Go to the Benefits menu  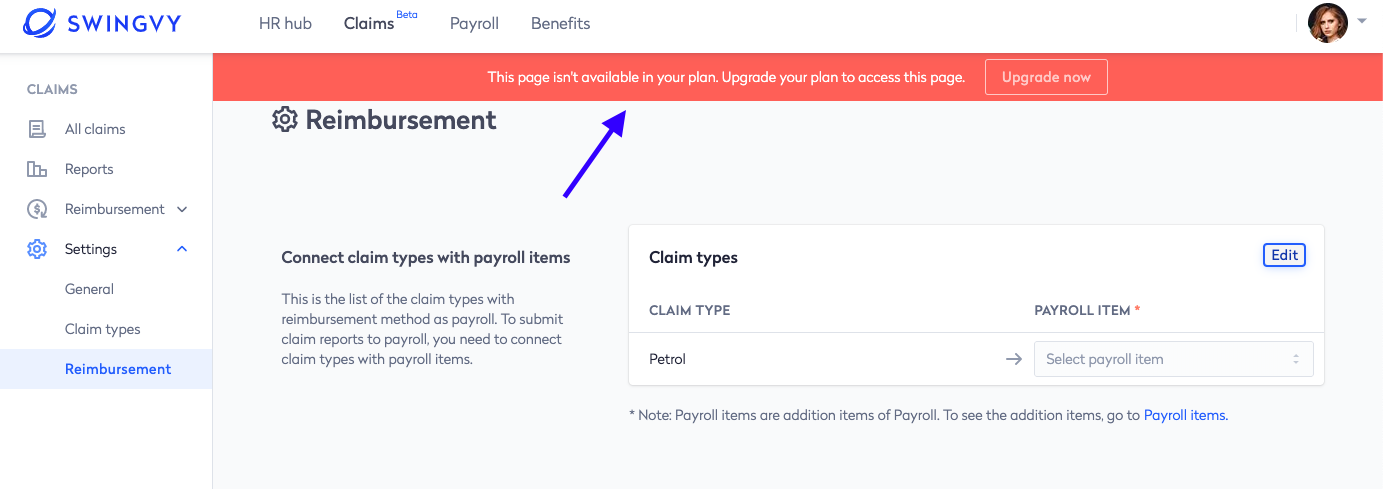click(x=560, y=23)
